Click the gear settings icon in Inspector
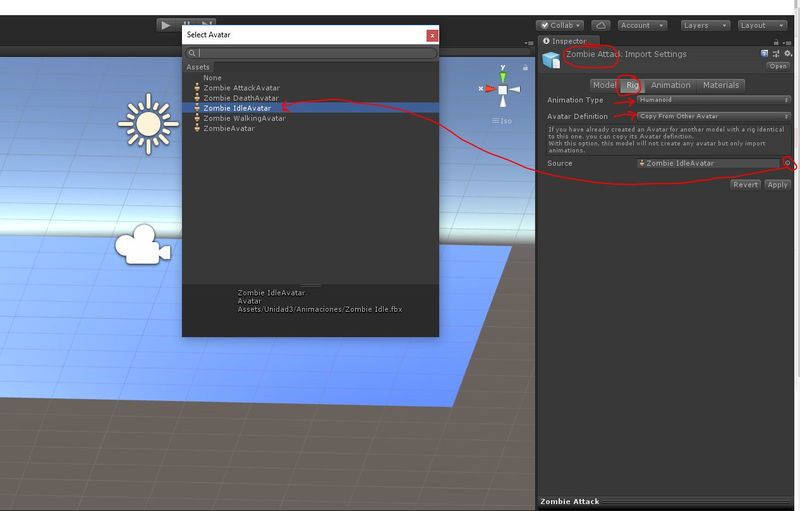 click(788, 54)
